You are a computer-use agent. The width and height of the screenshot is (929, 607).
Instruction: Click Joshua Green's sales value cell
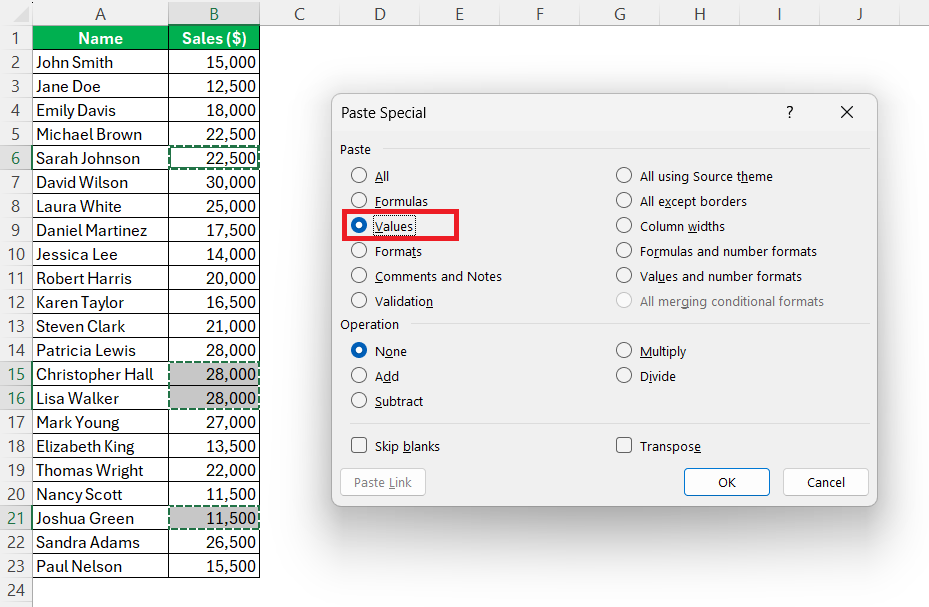click(x=214, y=518)
